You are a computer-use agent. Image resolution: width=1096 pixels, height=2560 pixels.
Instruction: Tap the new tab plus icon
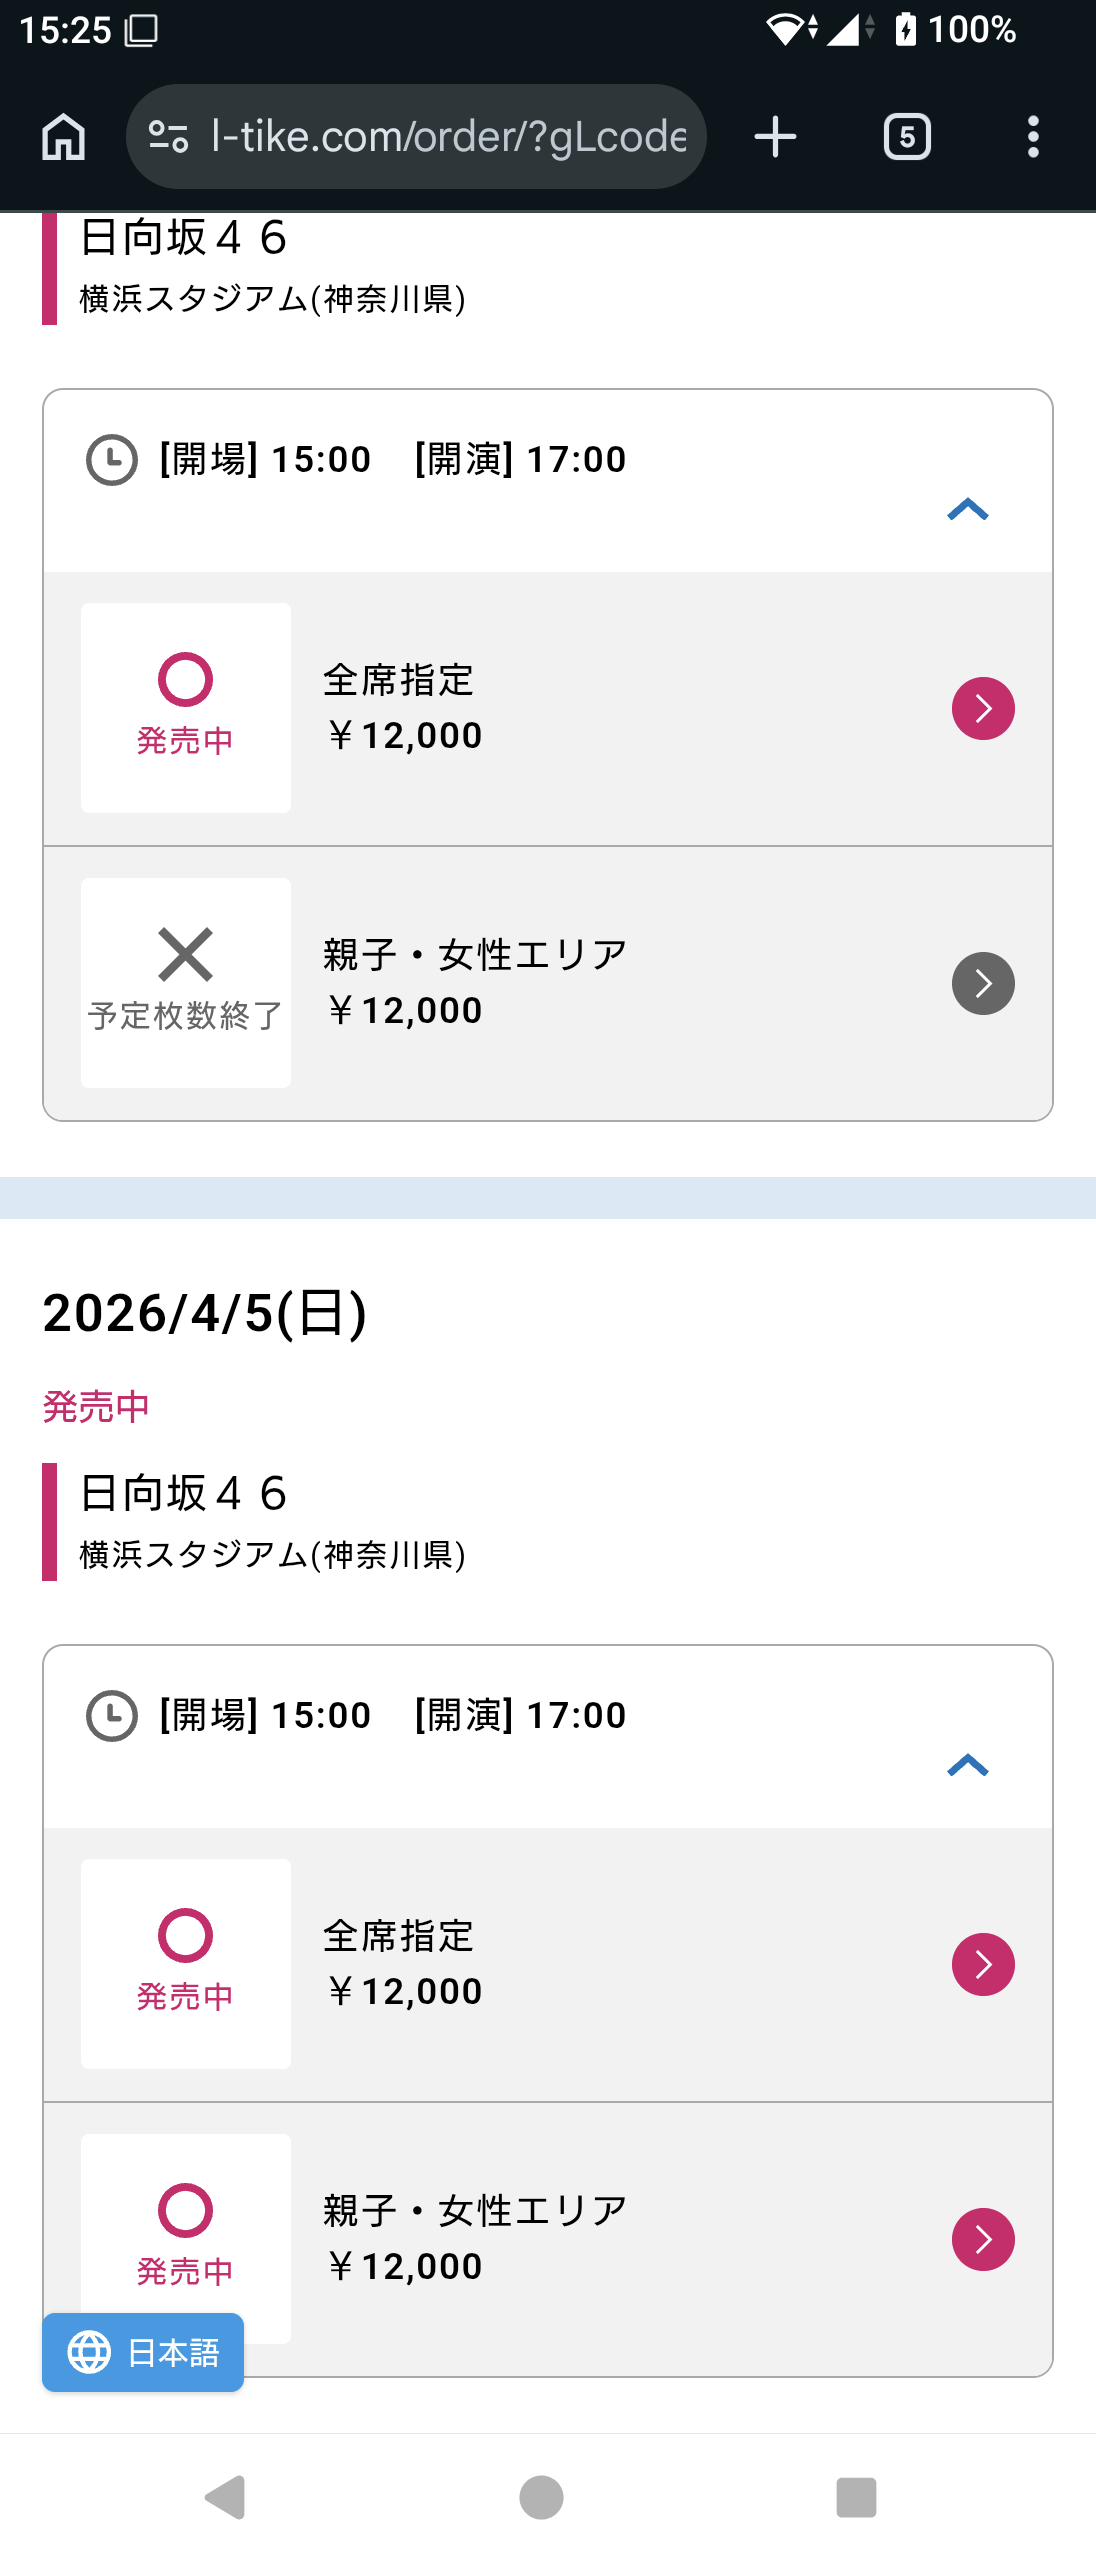[775, 137]
